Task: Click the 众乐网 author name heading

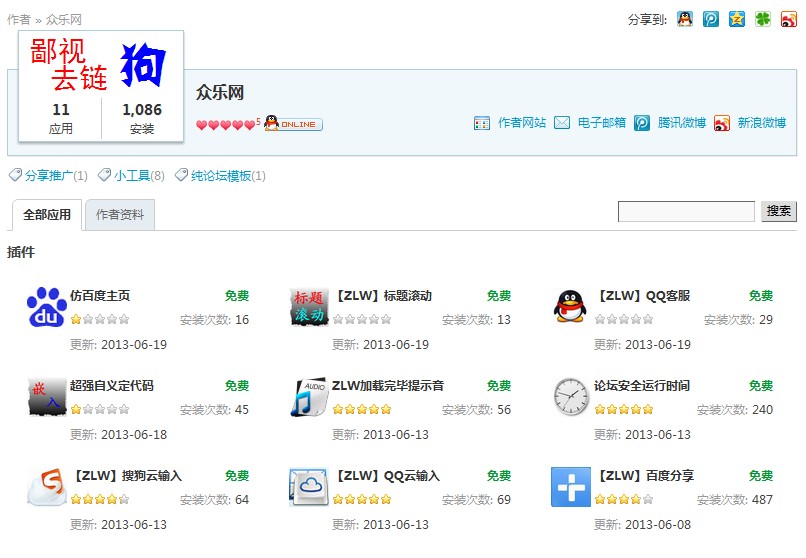Action: (219, 93)
